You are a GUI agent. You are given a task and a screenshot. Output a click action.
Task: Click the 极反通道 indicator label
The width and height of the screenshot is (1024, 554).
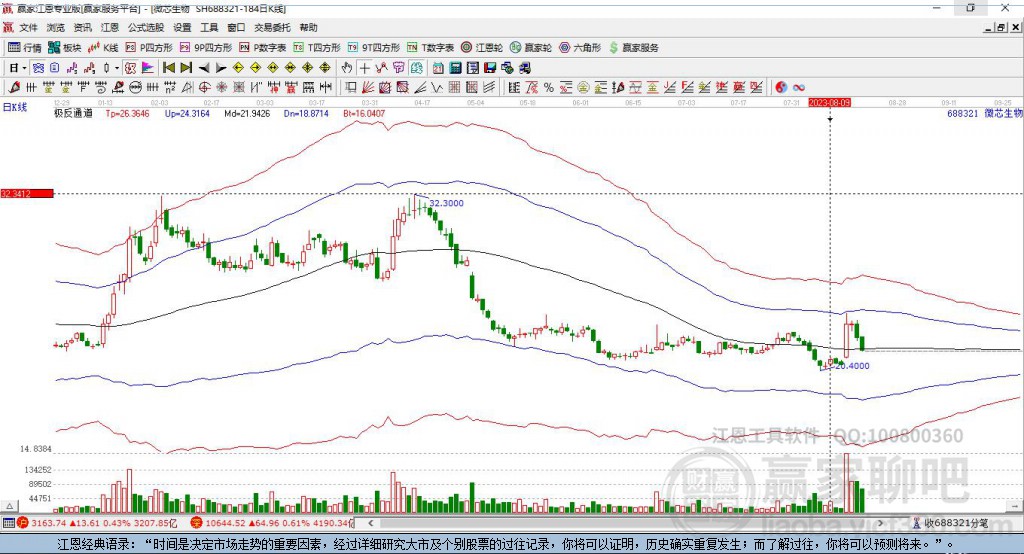(x=73, y=114)
